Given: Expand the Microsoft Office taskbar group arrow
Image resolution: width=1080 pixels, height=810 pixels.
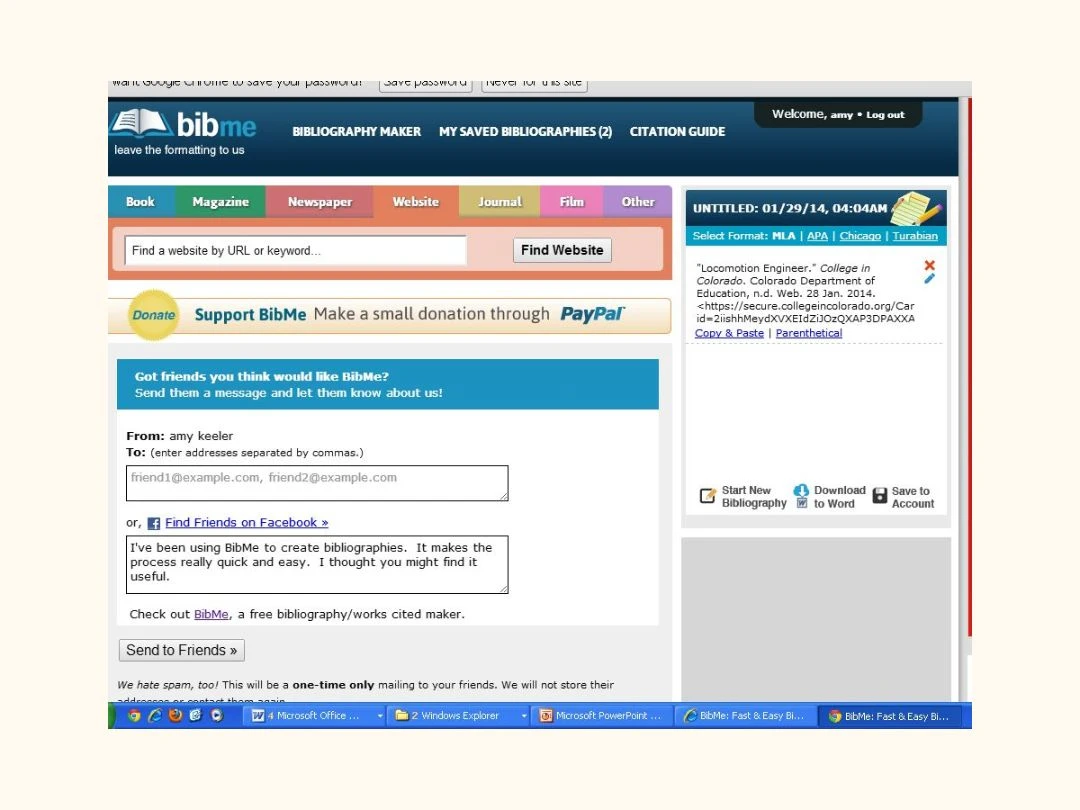Looking at the screenshot, I should pyautogui.click(x=380, y=716).
